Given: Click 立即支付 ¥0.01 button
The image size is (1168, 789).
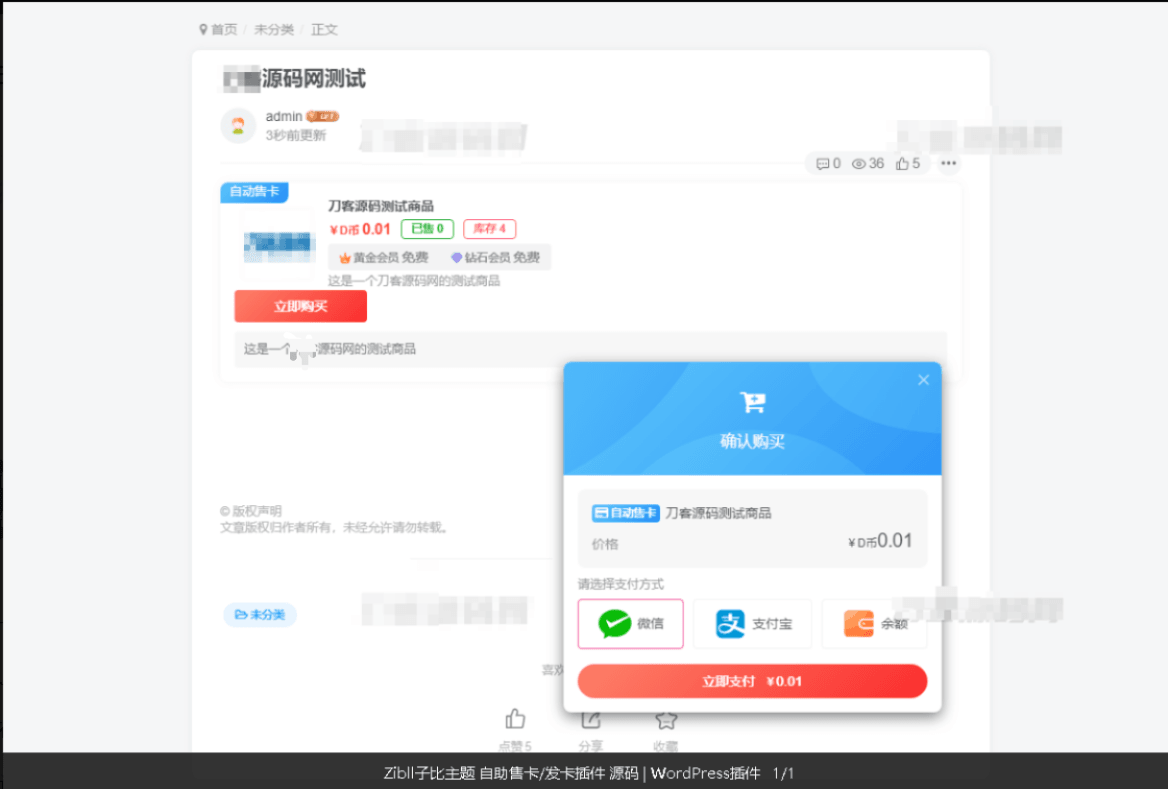Looking at the screenshot, I should pyautogui.click(x=752, y=681).
